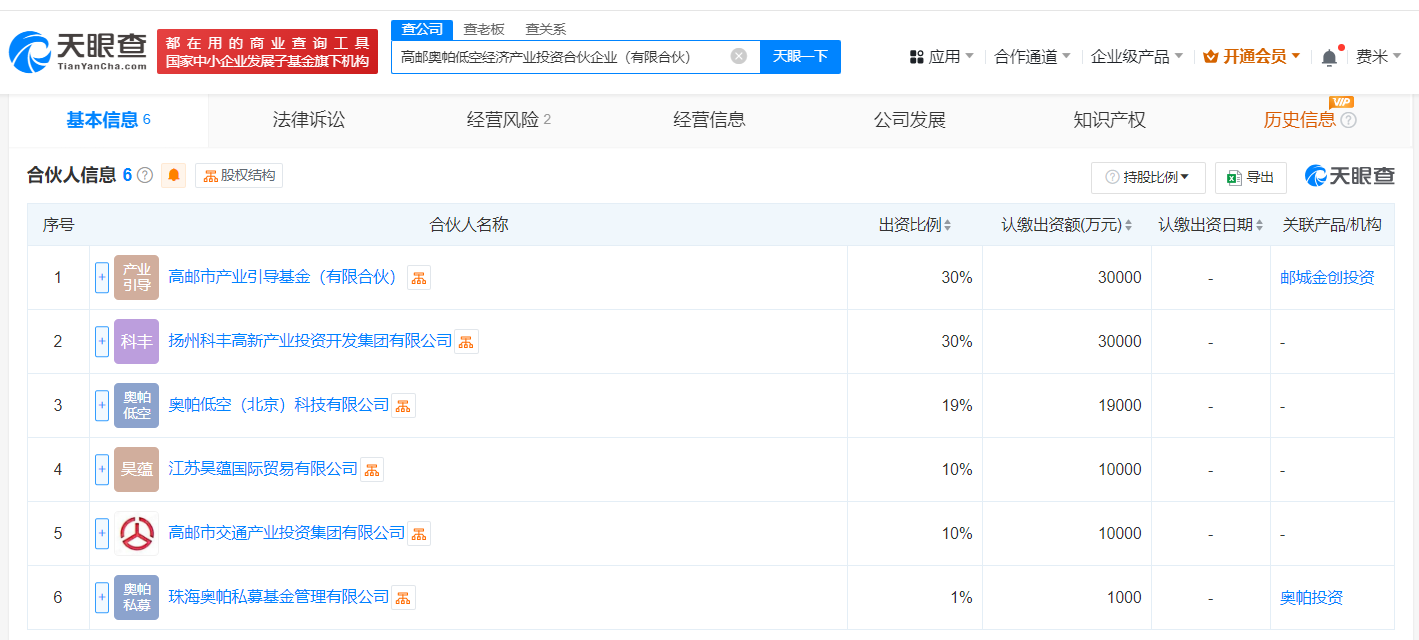The height and width of the screenshot is (640, 1419).
Task: Select 查公司 search mode tab
Action: click(x=422, y=29)
